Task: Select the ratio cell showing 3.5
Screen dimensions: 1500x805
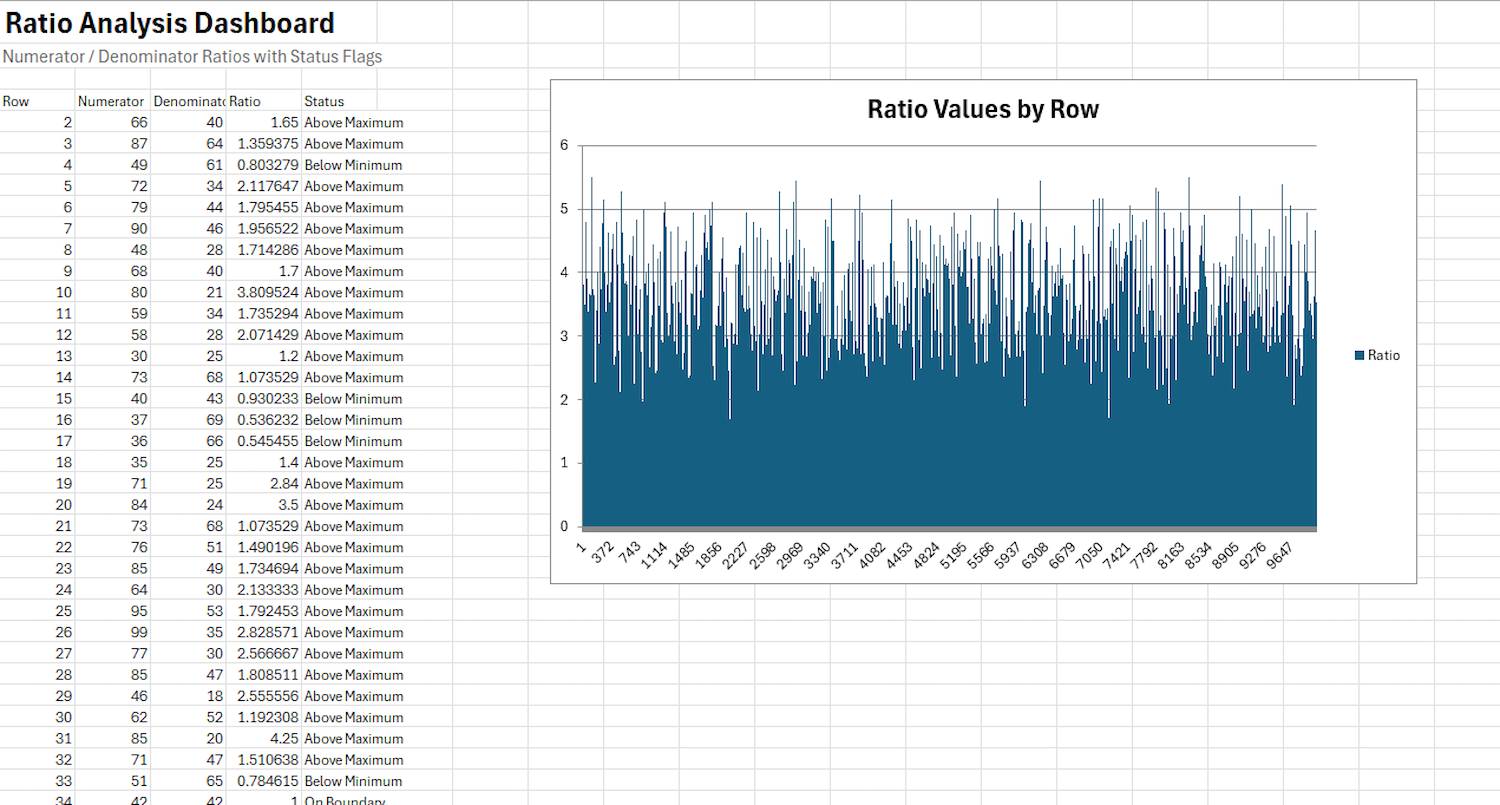Action: tap(264, 505)
